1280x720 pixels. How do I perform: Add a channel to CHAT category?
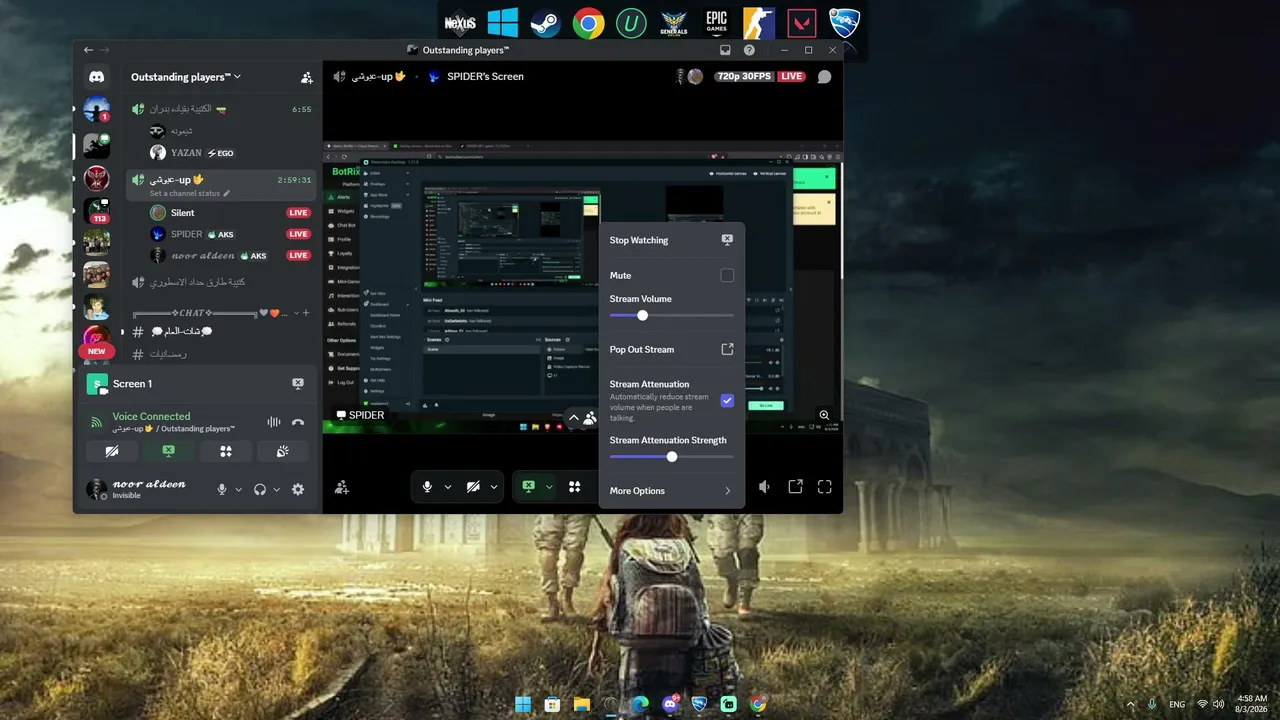point(306,313)
